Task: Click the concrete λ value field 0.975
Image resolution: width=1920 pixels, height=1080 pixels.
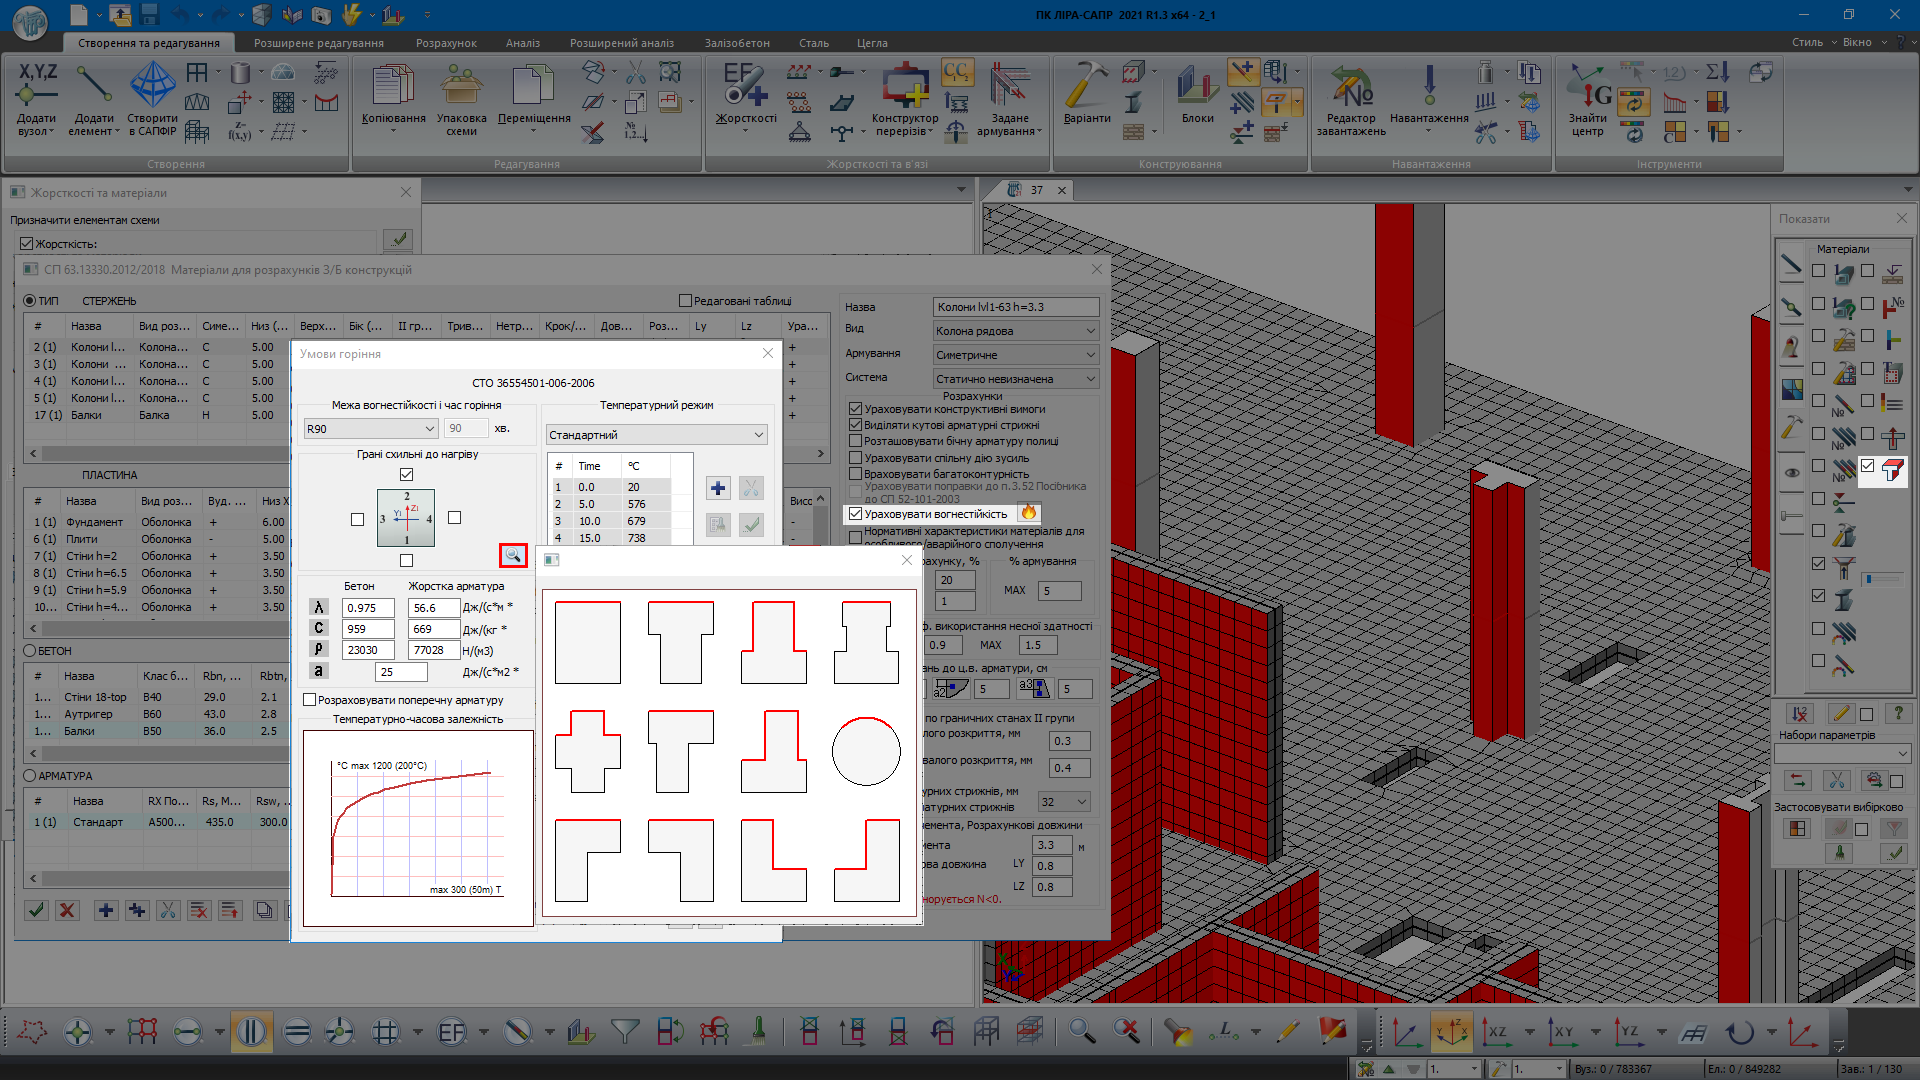Action: tap(368, 608)
